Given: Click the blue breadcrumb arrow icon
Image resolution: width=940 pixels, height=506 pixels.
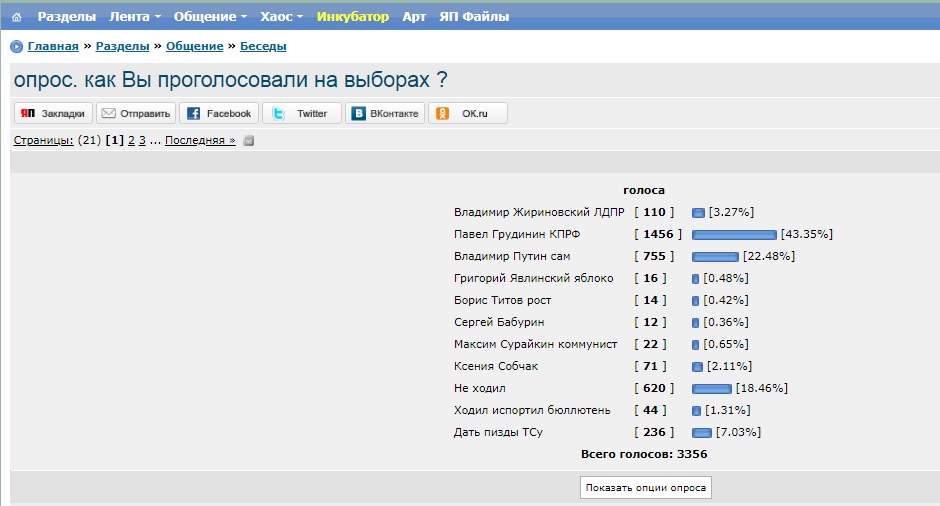Looking at the screenshot, I should coord(17,46).
